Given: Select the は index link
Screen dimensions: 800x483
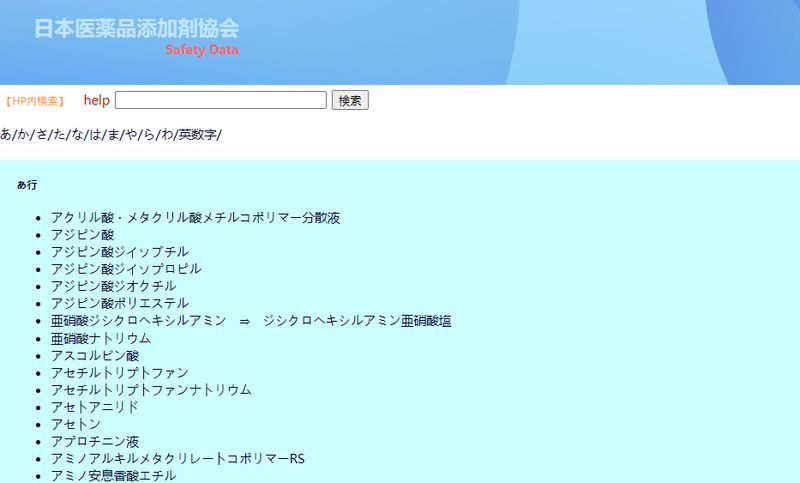Looking at the screenshot, I should tap(96, 135).
